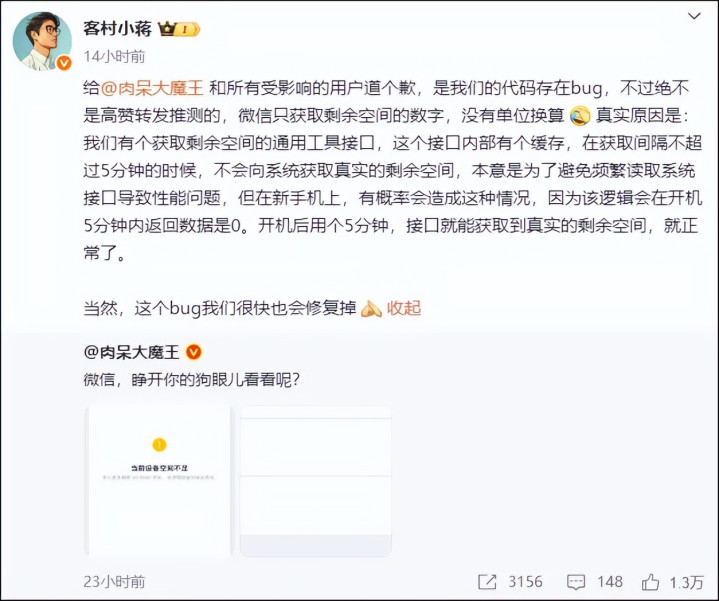719x601 pixels.
Task: Click the crown membership badge
Action: (178, 29)
